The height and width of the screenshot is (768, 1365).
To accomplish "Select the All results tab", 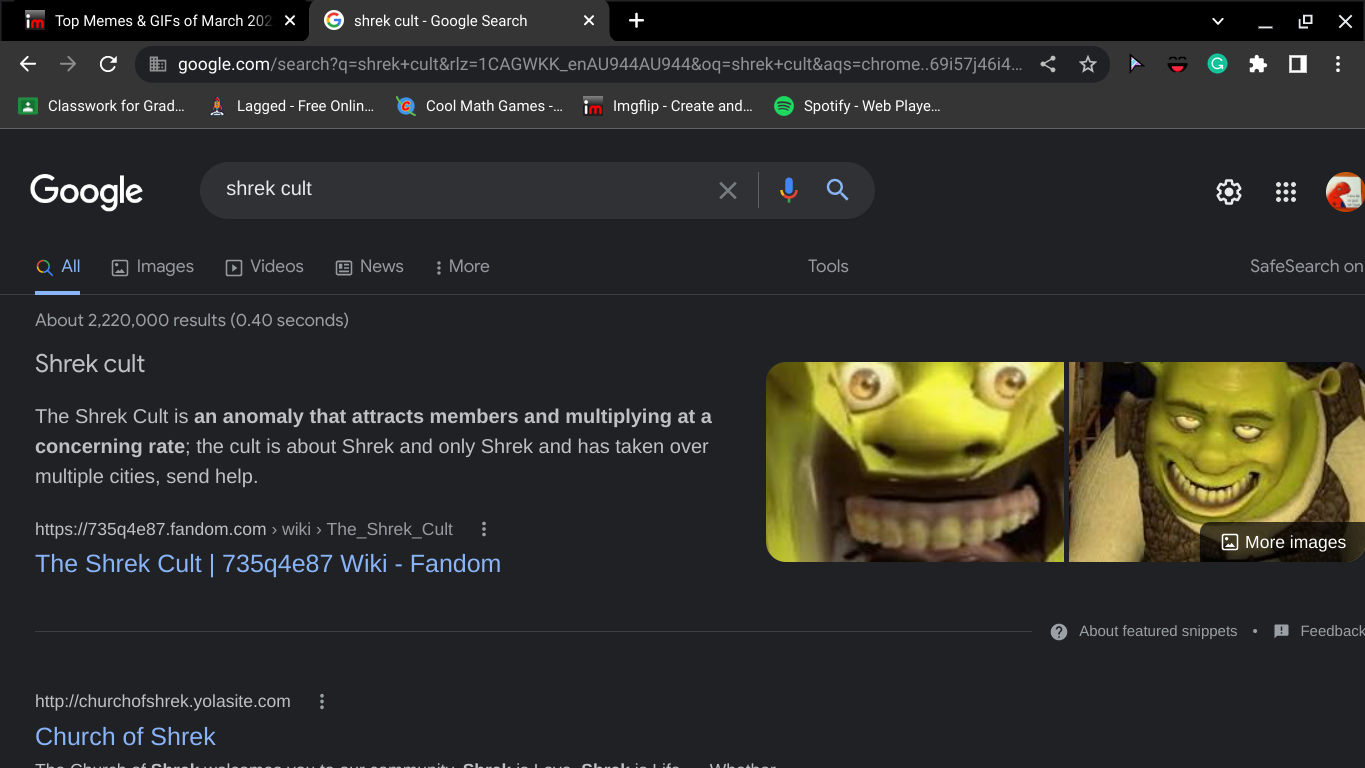I will 58,267.
